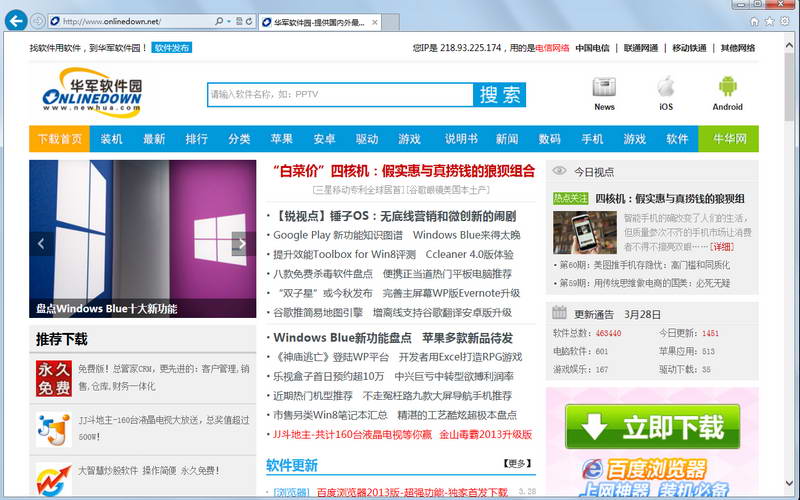
Task: Open 手机 in navigation bar
Action: click(x=592, y=139)
